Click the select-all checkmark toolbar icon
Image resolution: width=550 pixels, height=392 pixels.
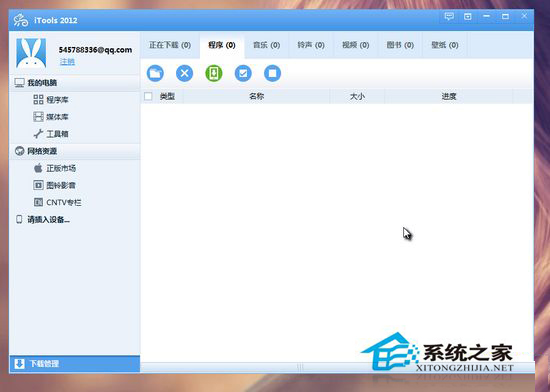click(x=243, y=73)
